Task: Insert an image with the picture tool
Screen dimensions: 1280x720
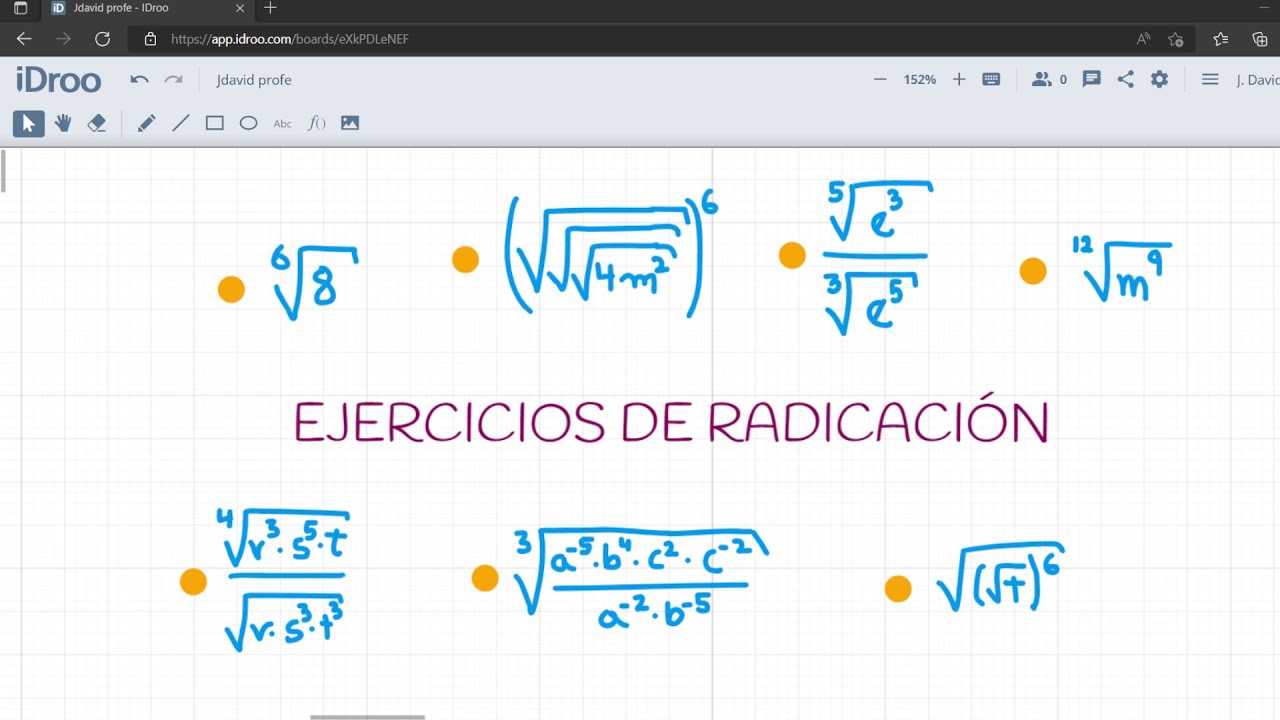Action: pos(350,123)
